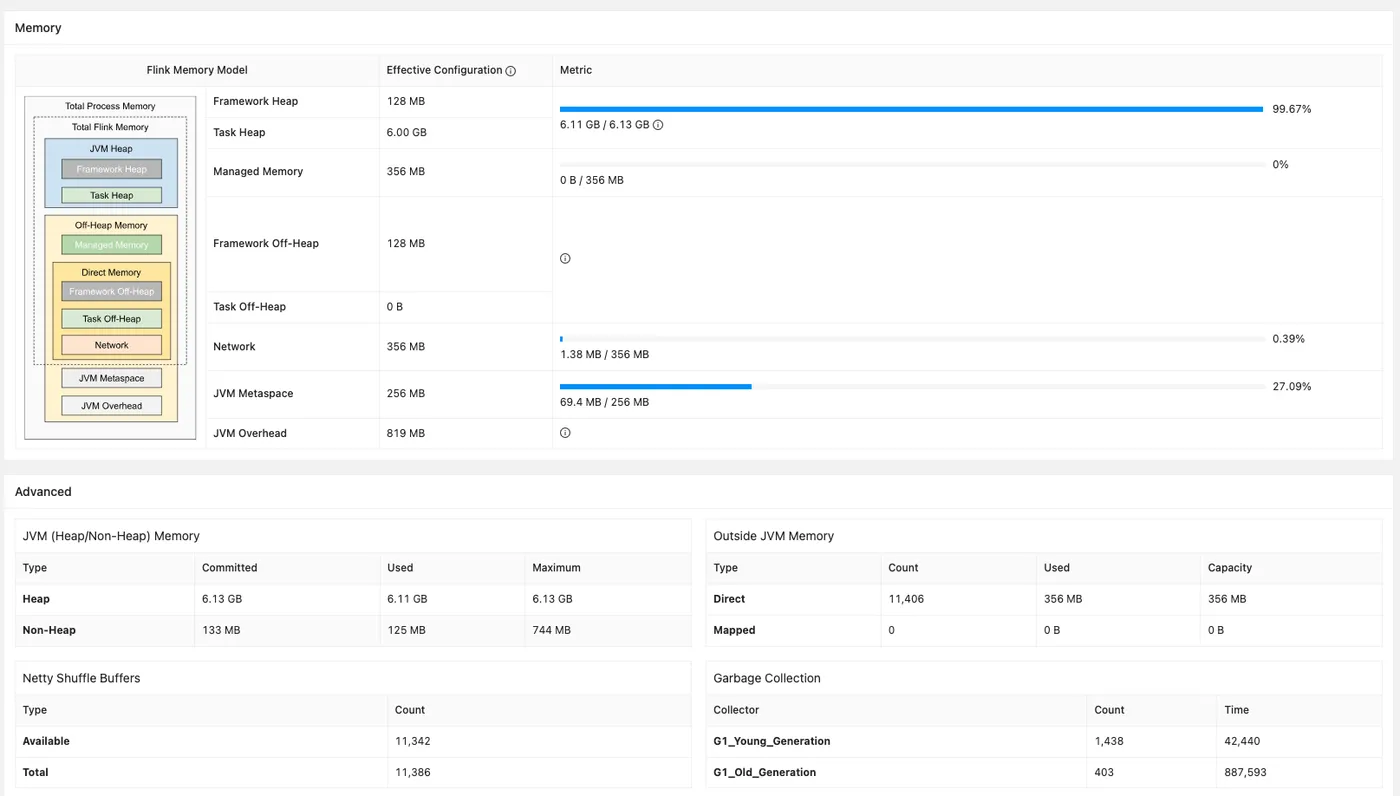Viewport: 1400px width, 796px height.
Task: Click the Network box in the diagram
Action: pyautogui.click(x=111, y=345)
